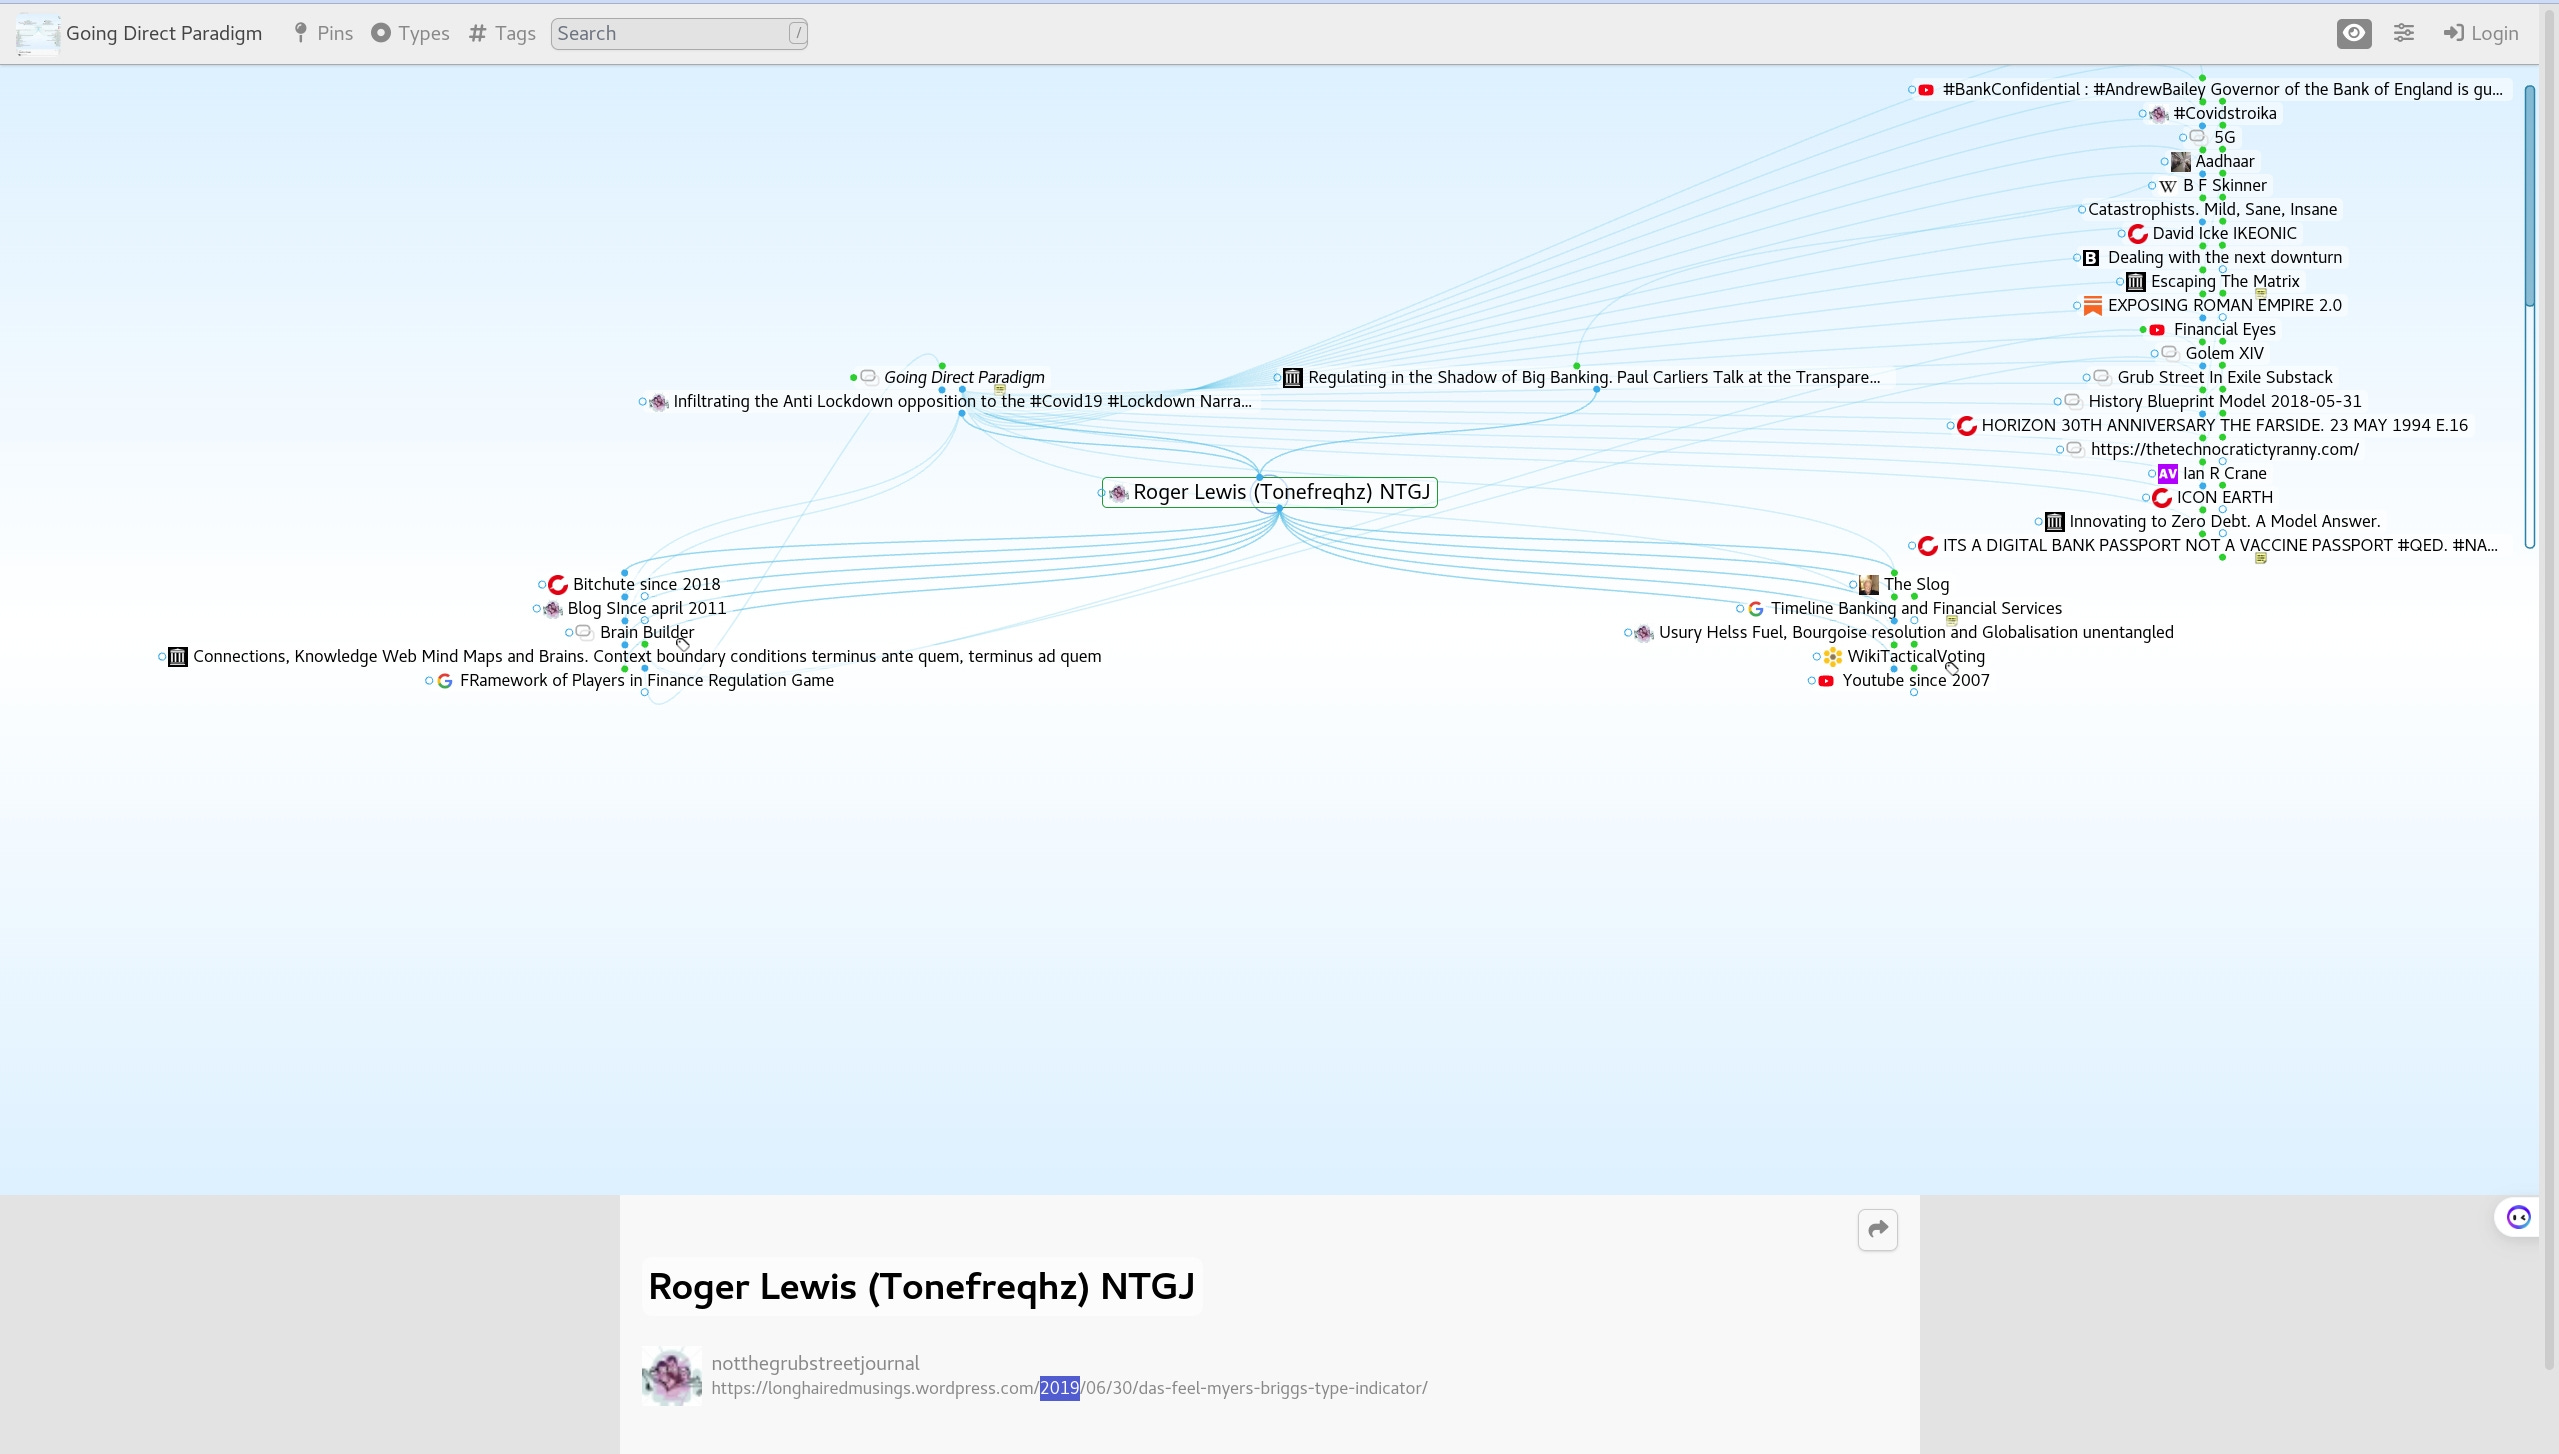Open Catastrophists. Mild, Sane, Insane thought
This screenshot has width=2559, height=1454.
click(2212, 209)
